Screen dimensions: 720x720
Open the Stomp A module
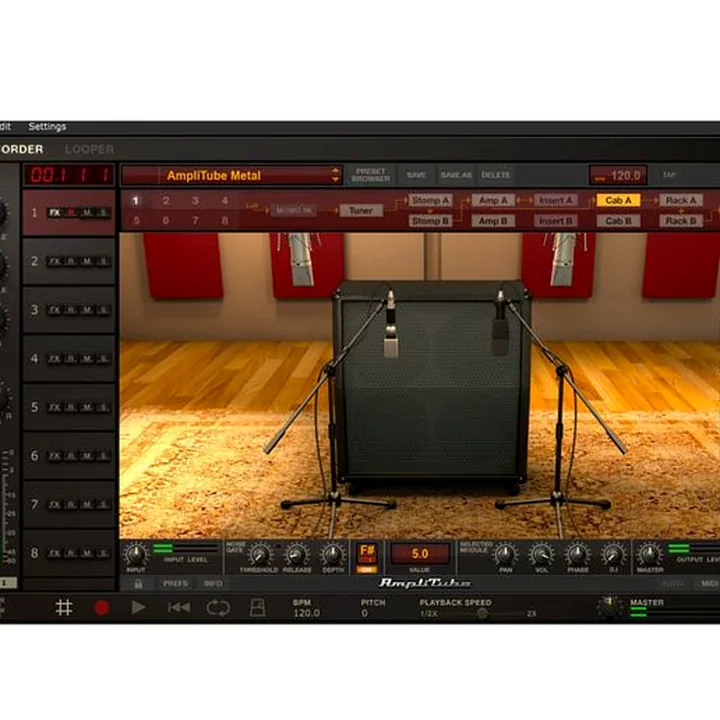click(430, 201)
